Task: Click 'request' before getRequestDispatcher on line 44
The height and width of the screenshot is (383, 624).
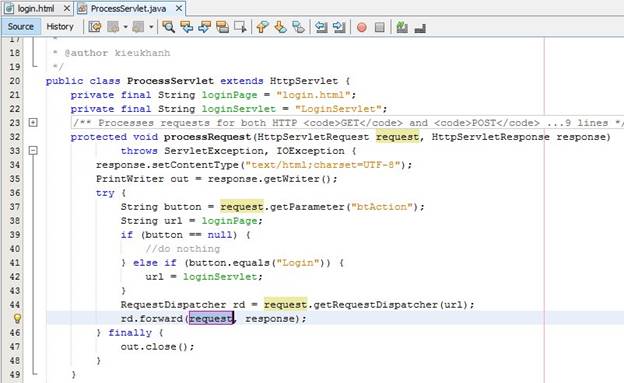Action: pyautogui.click(x=285, y=305)
